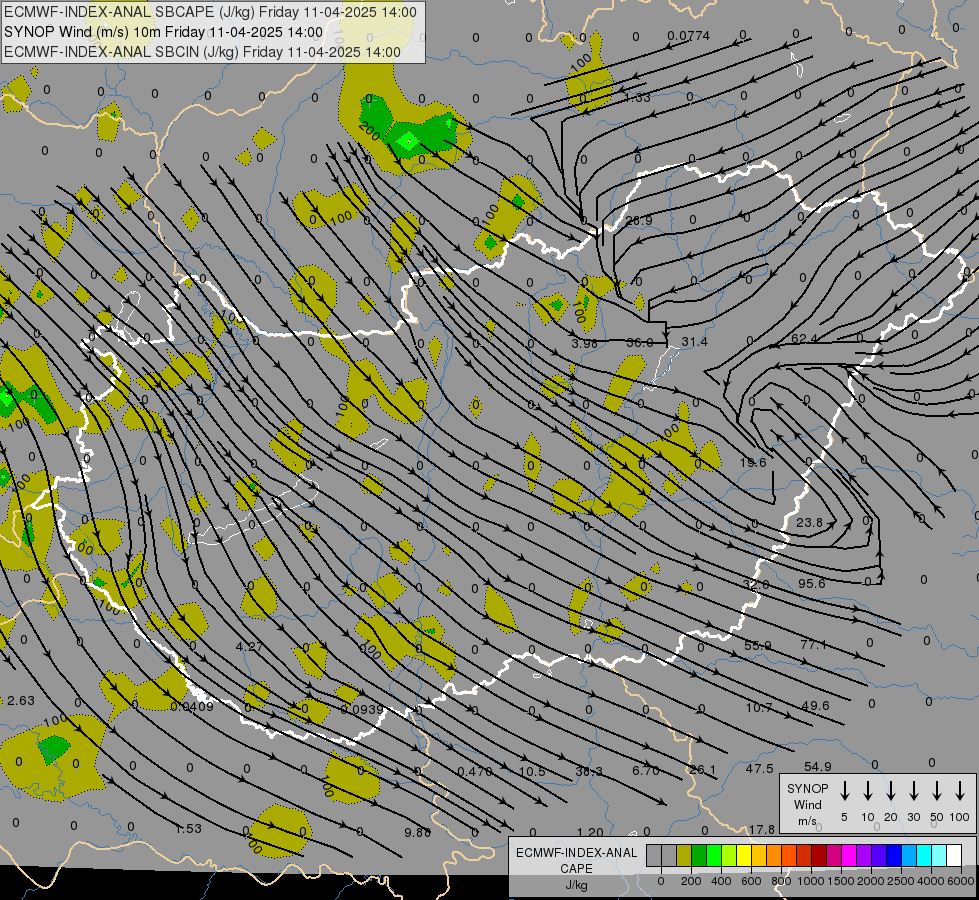Click the 95.6 value on the map
Image resolution: width=979 pixels, height=900 pixels.
click(812, 583)
